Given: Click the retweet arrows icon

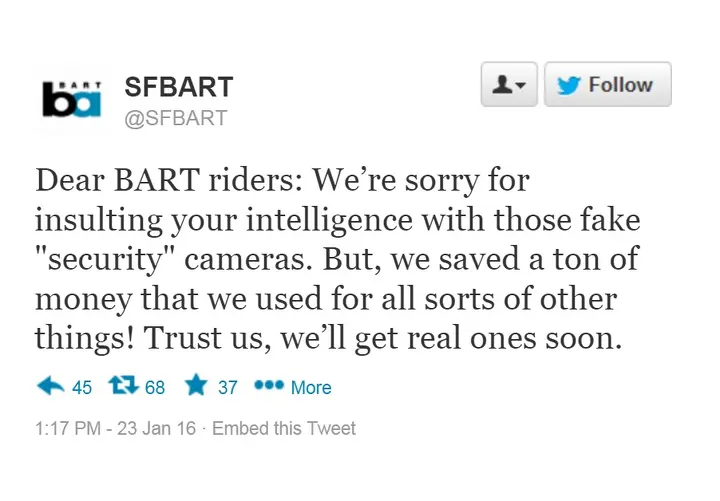Looking at the screenshot, I should [x=123, y=386].
